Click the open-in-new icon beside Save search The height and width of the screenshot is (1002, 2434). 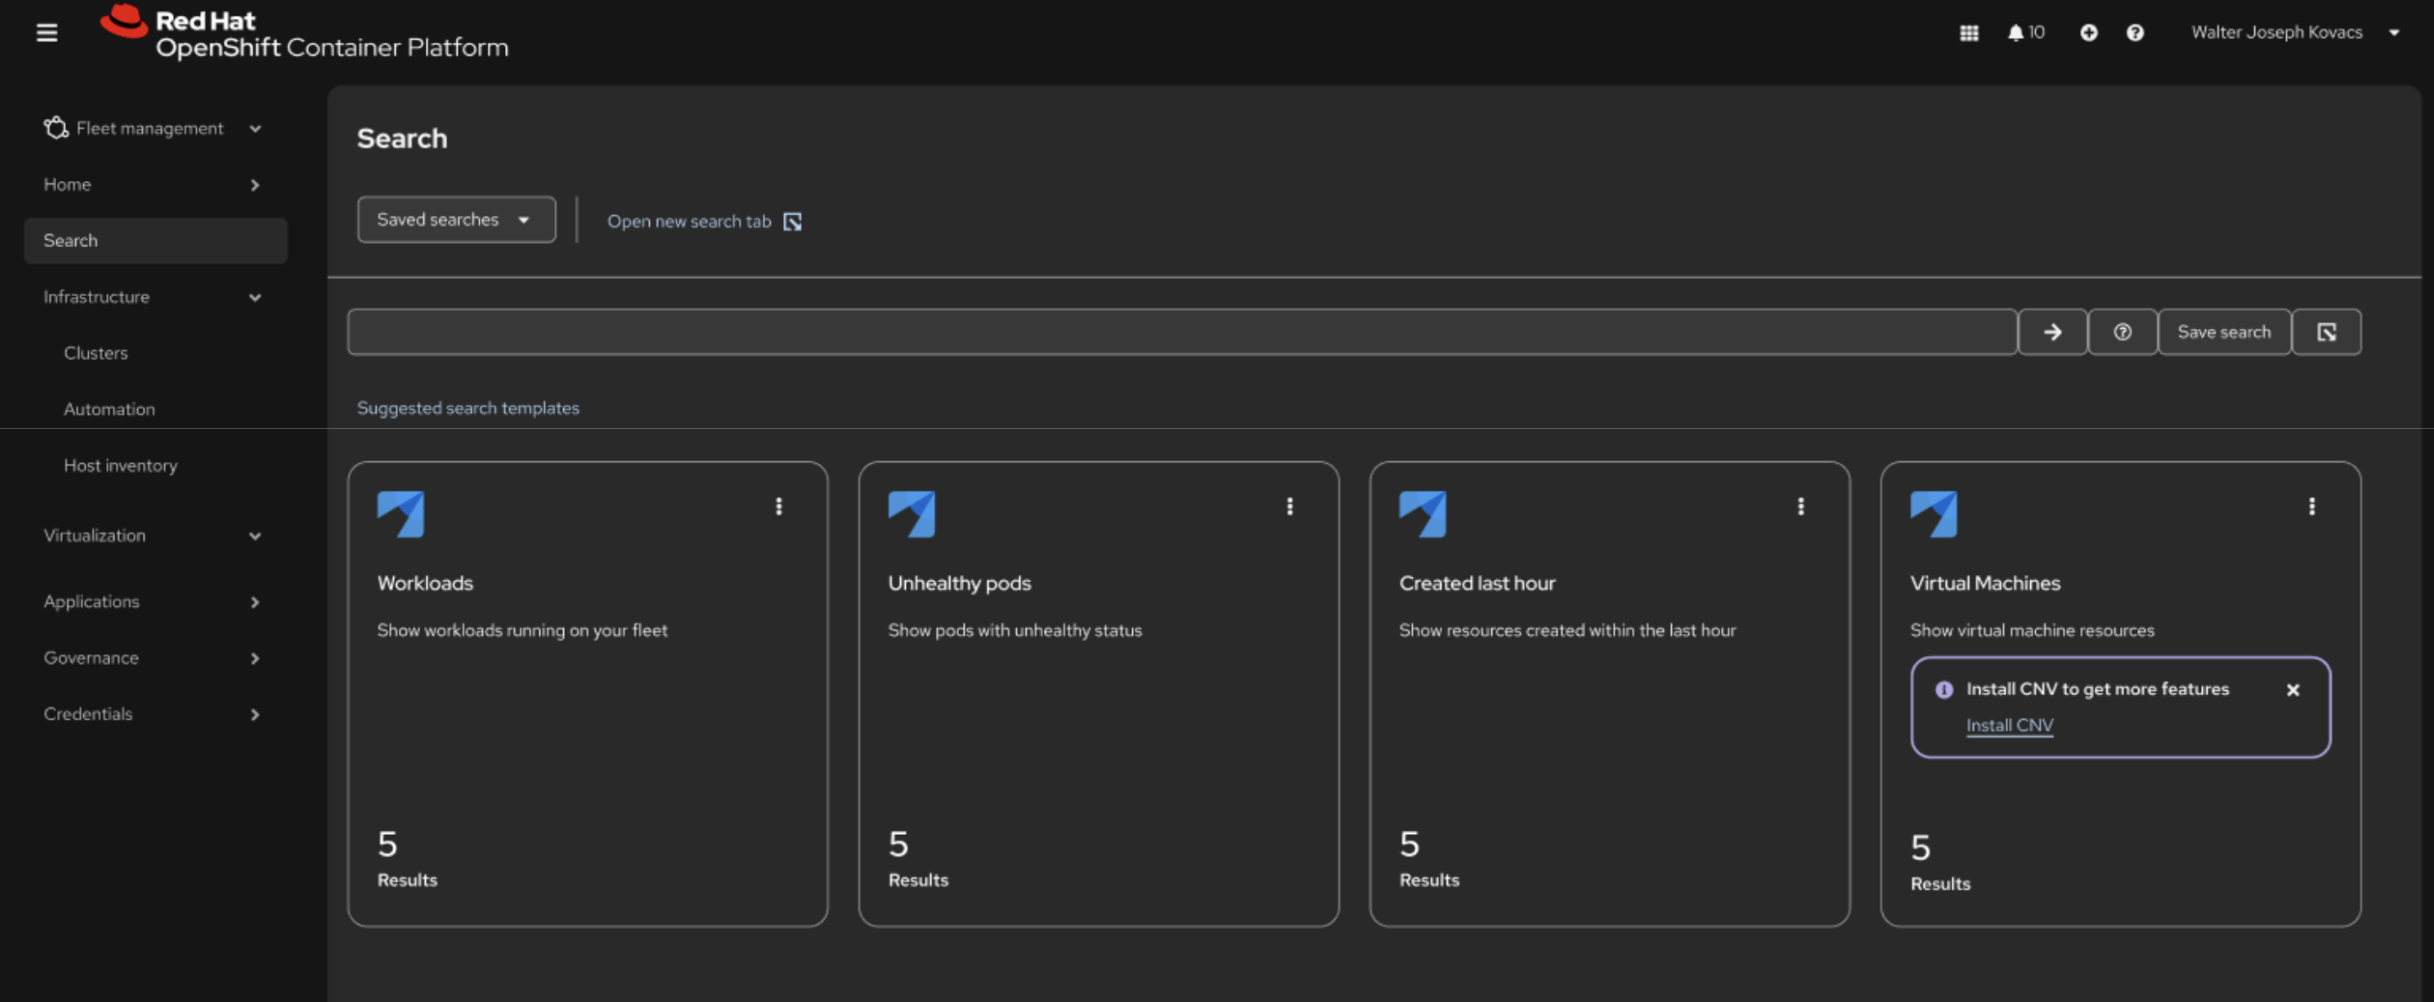pos(2326,332)
